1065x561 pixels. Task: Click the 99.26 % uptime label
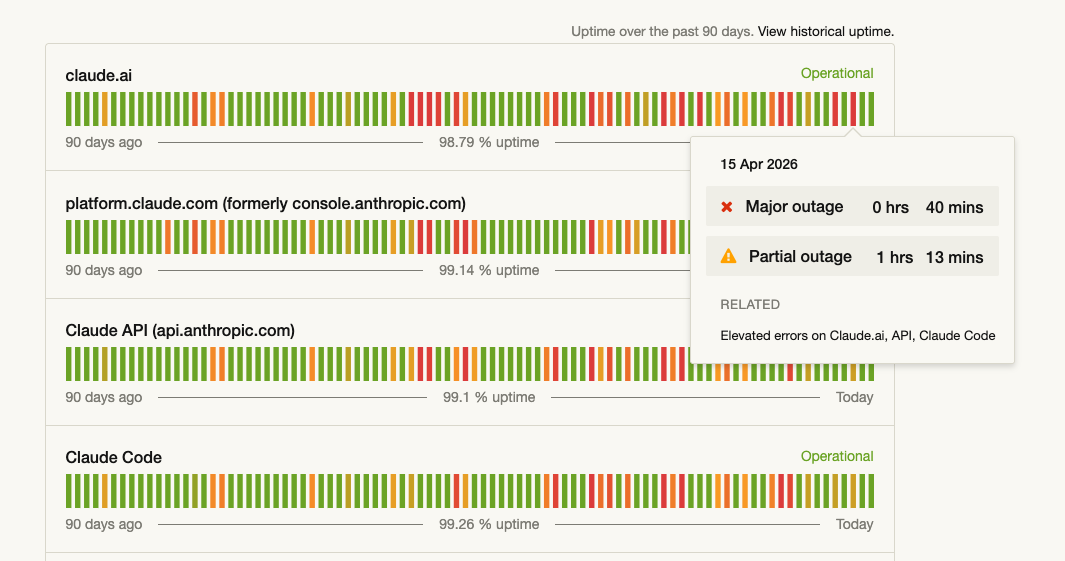click(489, 524)
